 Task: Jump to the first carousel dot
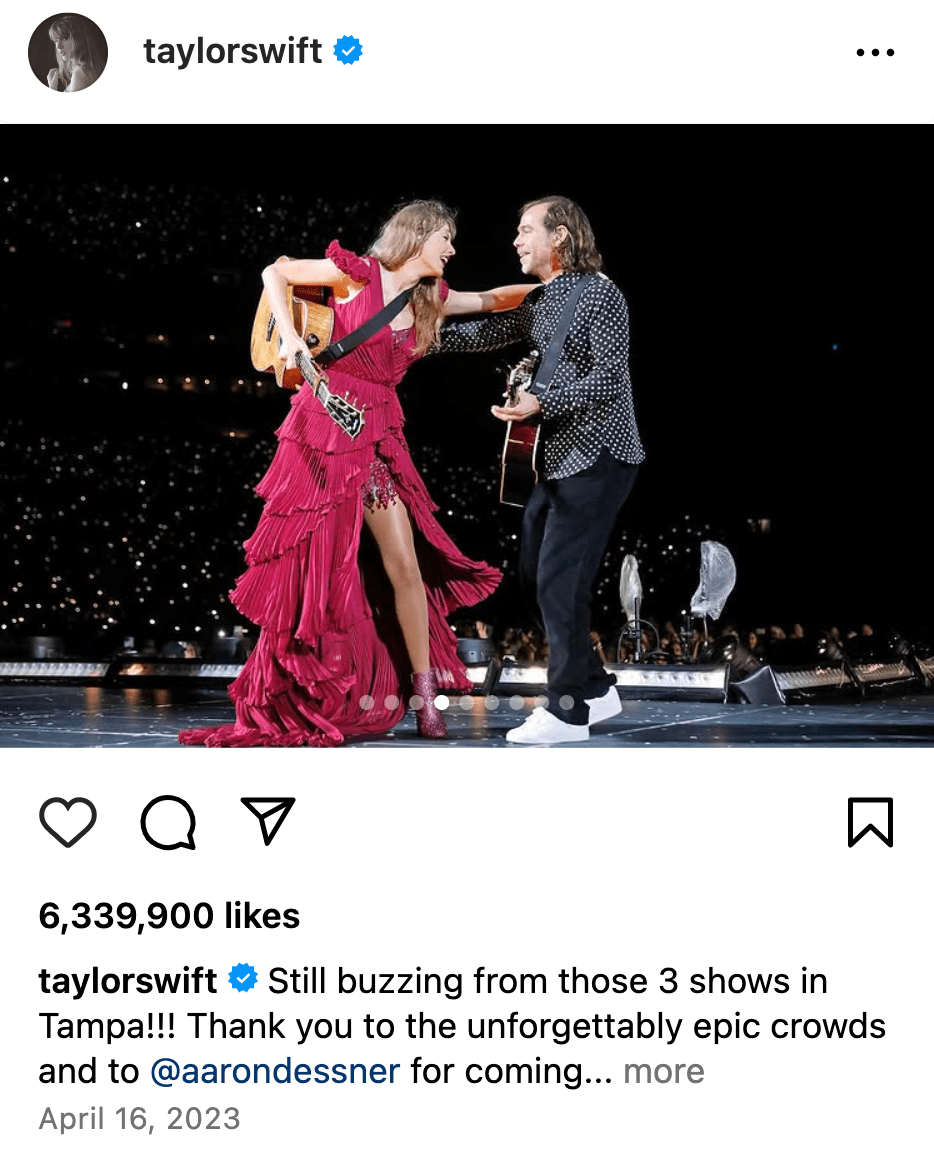click(366, 703)
